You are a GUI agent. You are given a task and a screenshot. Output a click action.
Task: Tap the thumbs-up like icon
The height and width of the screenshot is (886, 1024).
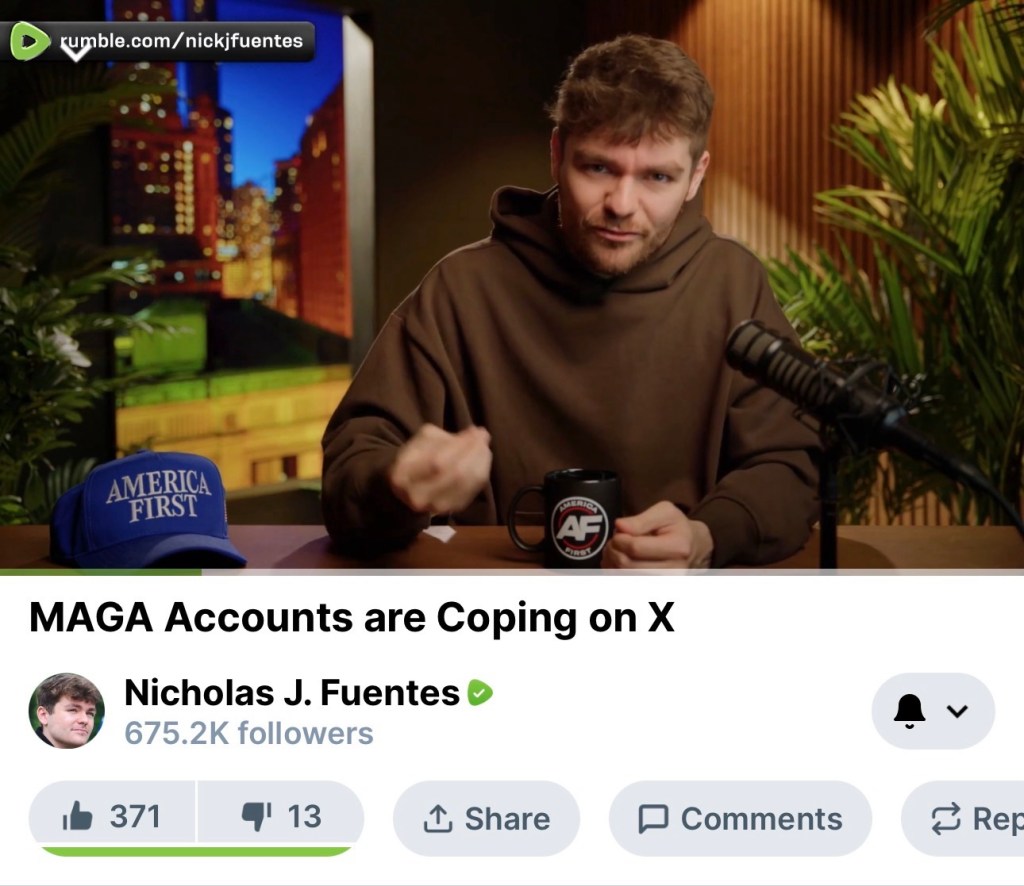(77, 816)
